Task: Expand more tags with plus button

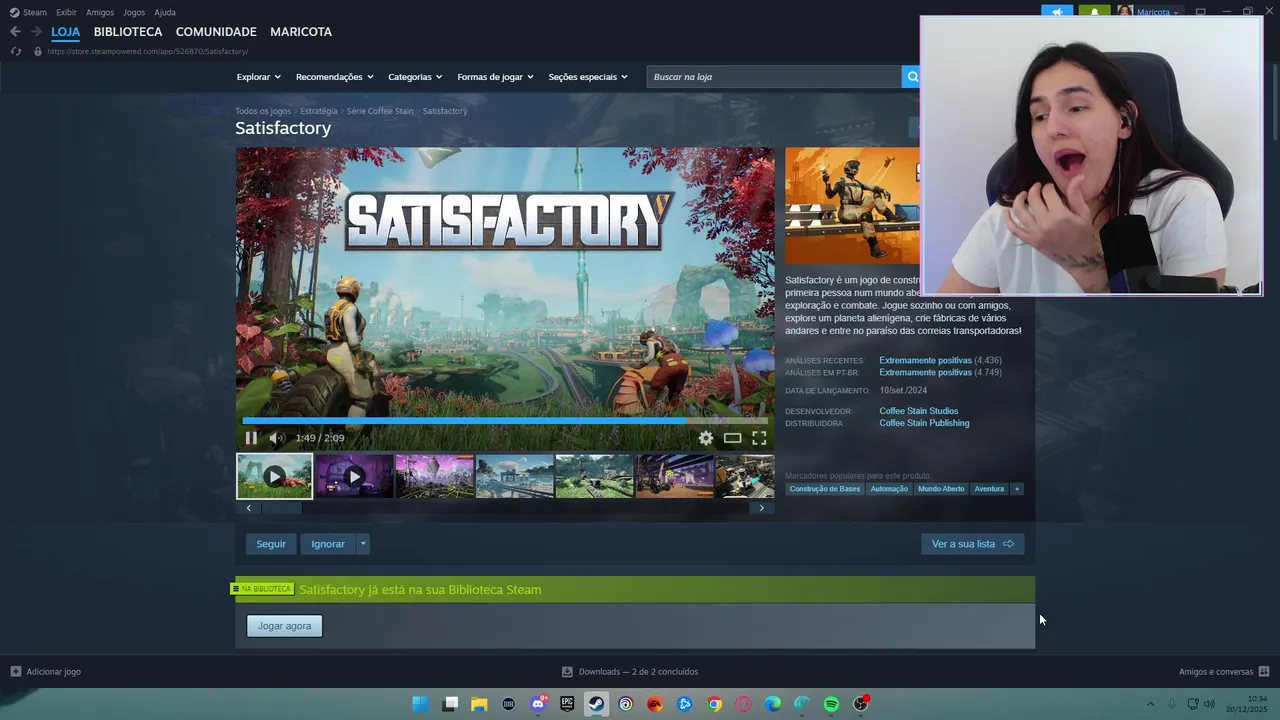Action: click(1017, 489)
